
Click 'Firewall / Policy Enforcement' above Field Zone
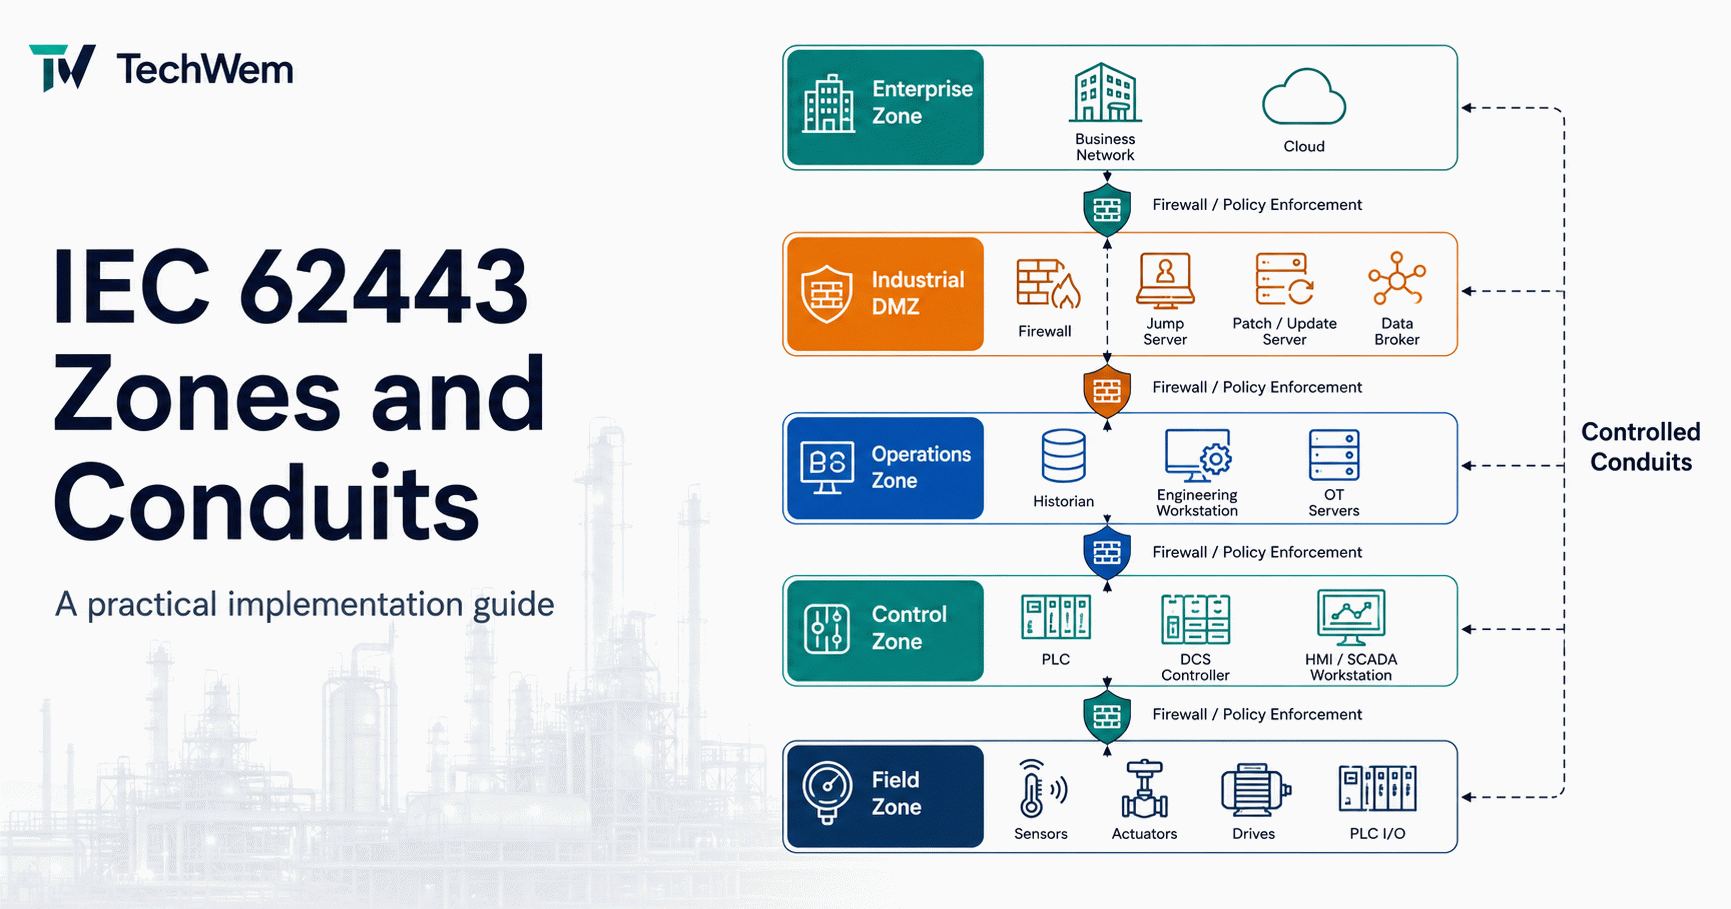click(x=1257, y=714)
